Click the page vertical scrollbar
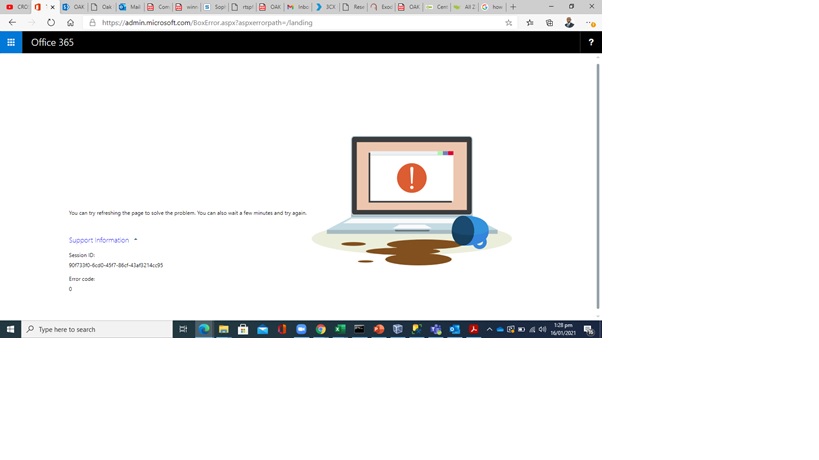819x460 pixels. 598,185
